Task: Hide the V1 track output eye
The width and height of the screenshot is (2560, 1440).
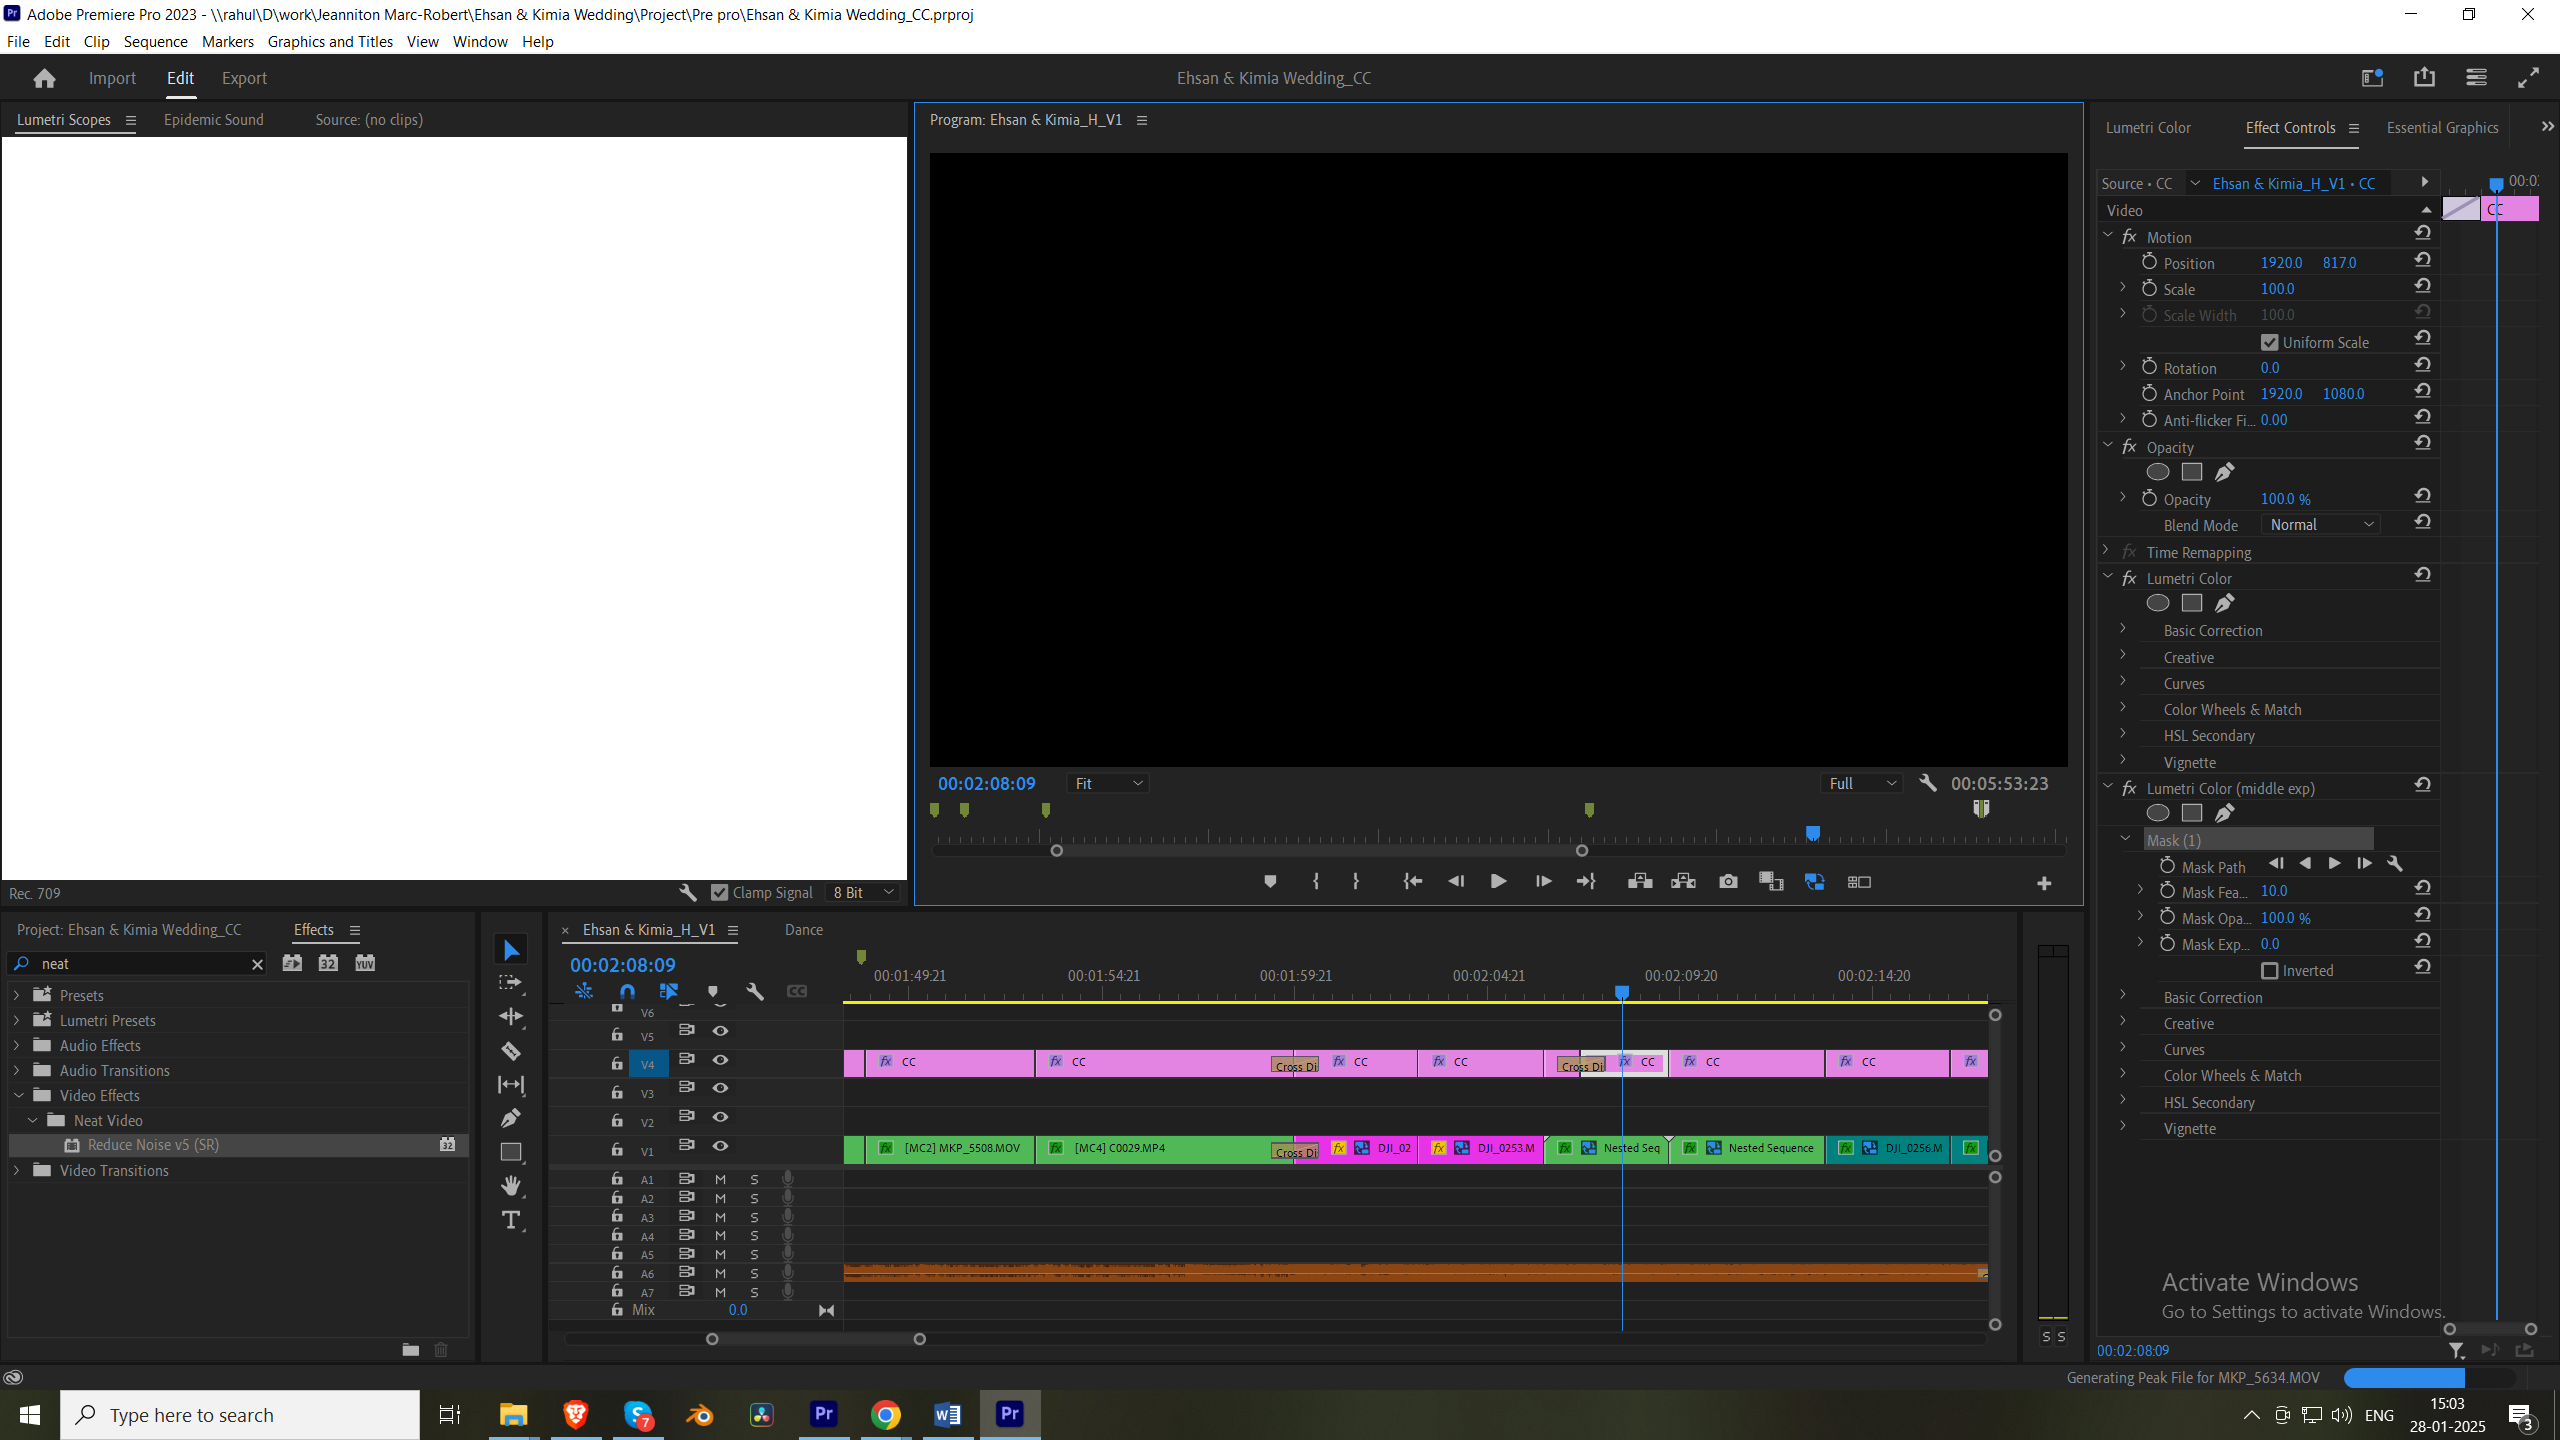Action: point(721,1146)
